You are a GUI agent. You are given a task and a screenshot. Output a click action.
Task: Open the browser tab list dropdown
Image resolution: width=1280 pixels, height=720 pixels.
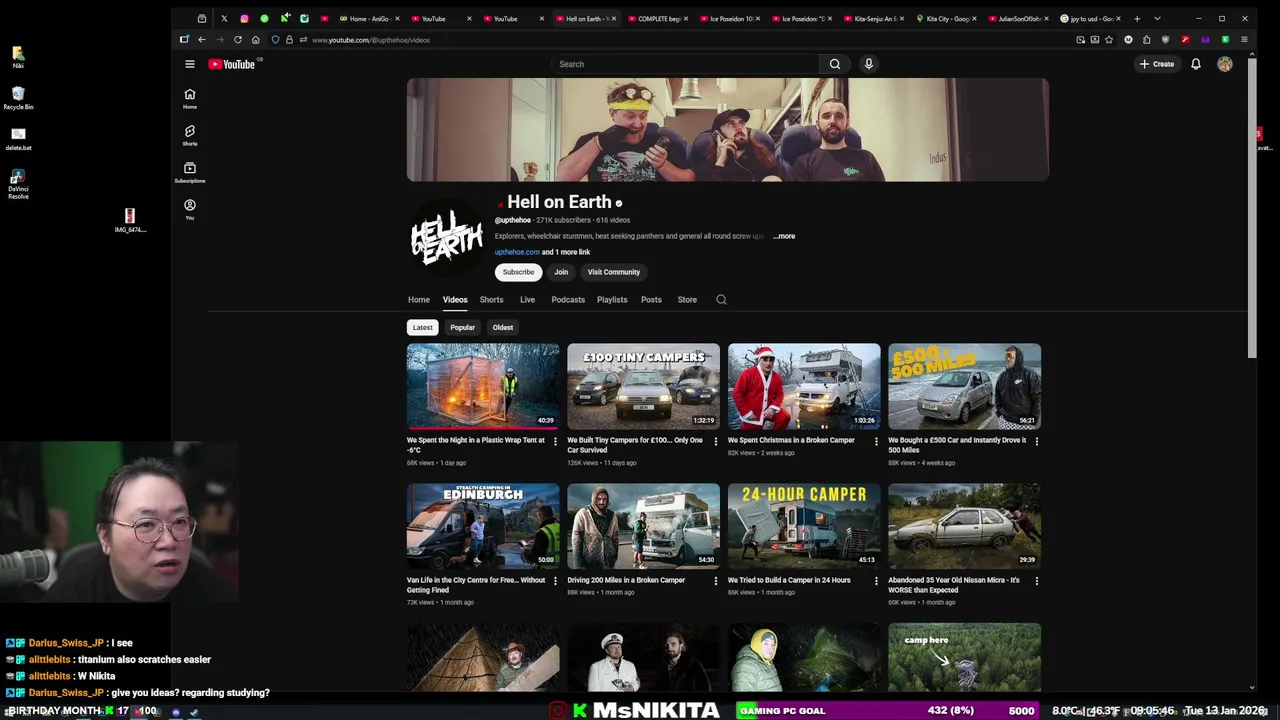tap(1157, 18)
